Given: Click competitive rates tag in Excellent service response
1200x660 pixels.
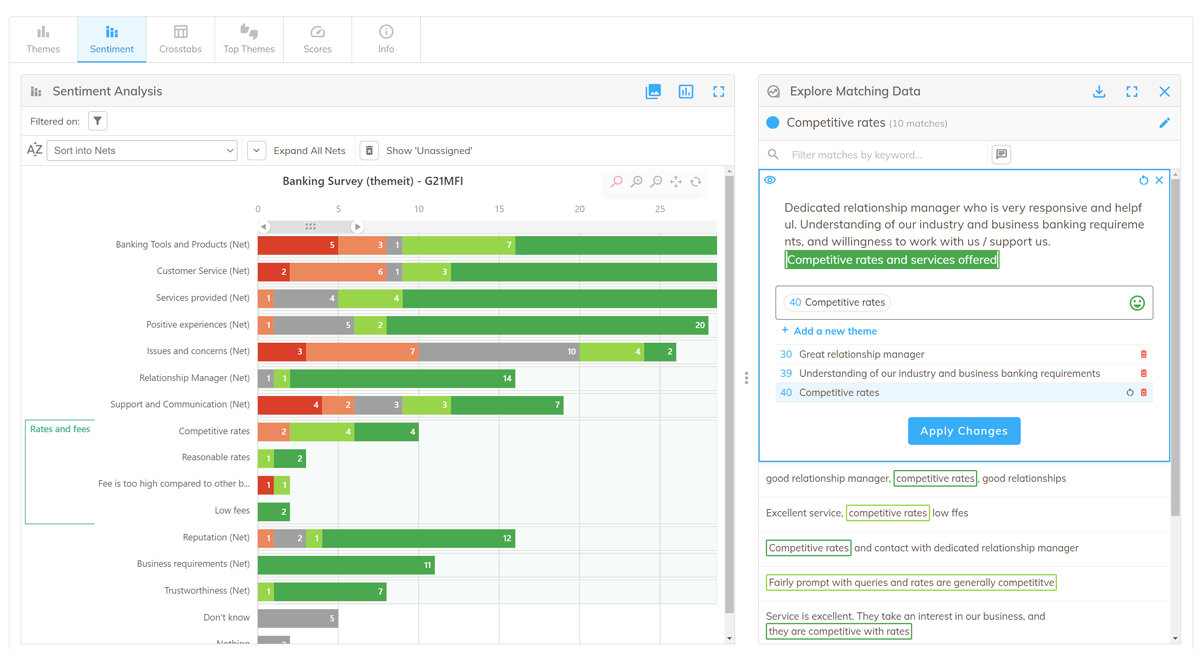Looking at the screenshot, I should click(887, 513).
